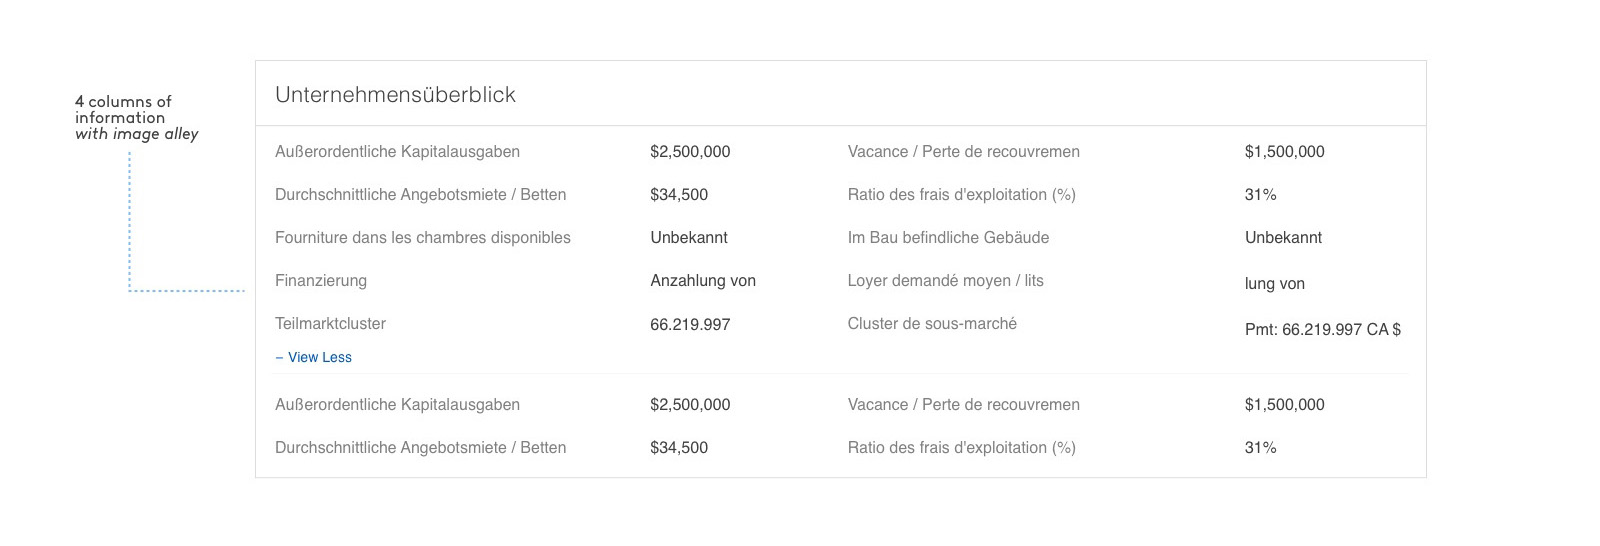Click the truncated 'lung von' value
Screen dimensions: 1600x546
point(1274,284)
